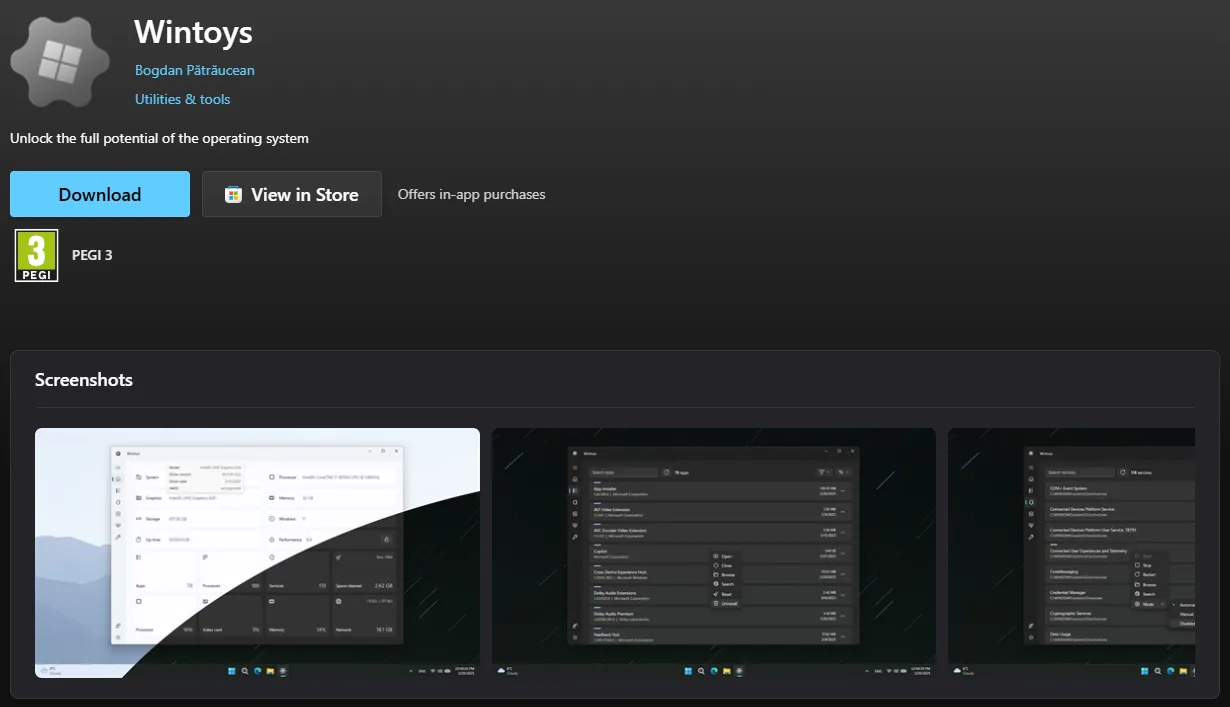This screenshot has width=1230, height=707.
Task: Click refresh icon beside the apps count
Action: tap(666, 472)
